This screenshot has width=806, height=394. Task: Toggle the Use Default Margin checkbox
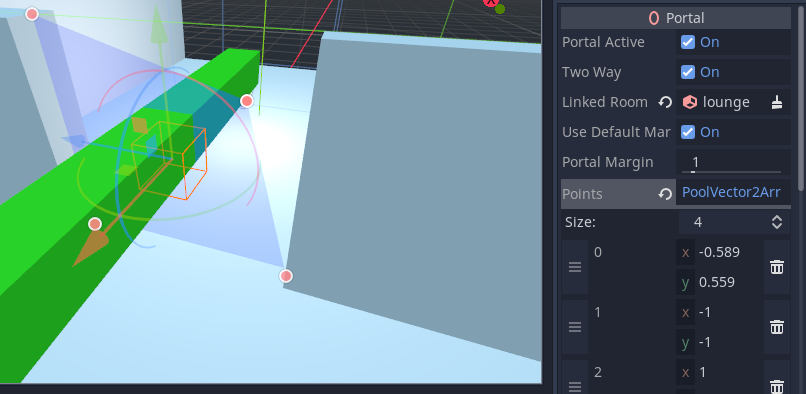pyautogui.click(x=688, y=132)
